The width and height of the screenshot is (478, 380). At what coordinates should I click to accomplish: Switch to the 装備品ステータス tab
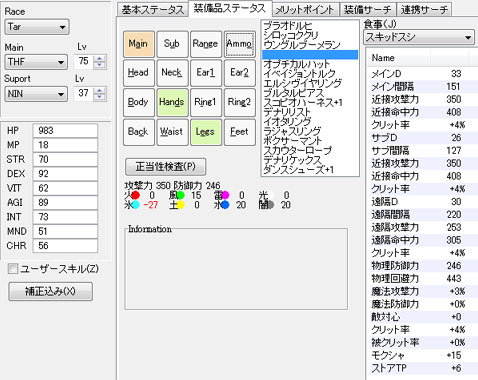click(x=230, y=8)
